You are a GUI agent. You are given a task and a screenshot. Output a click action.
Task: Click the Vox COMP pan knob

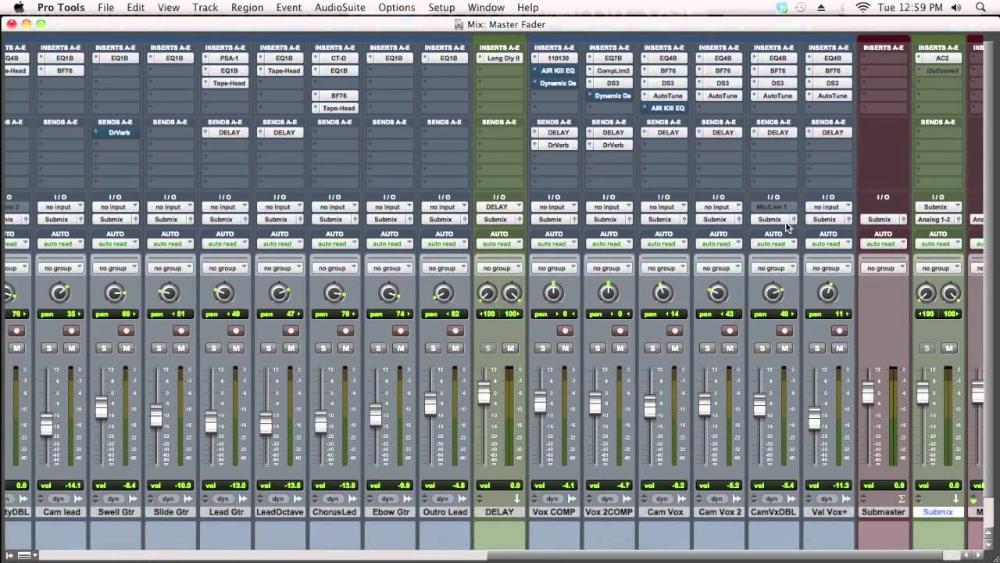point(553,293)
